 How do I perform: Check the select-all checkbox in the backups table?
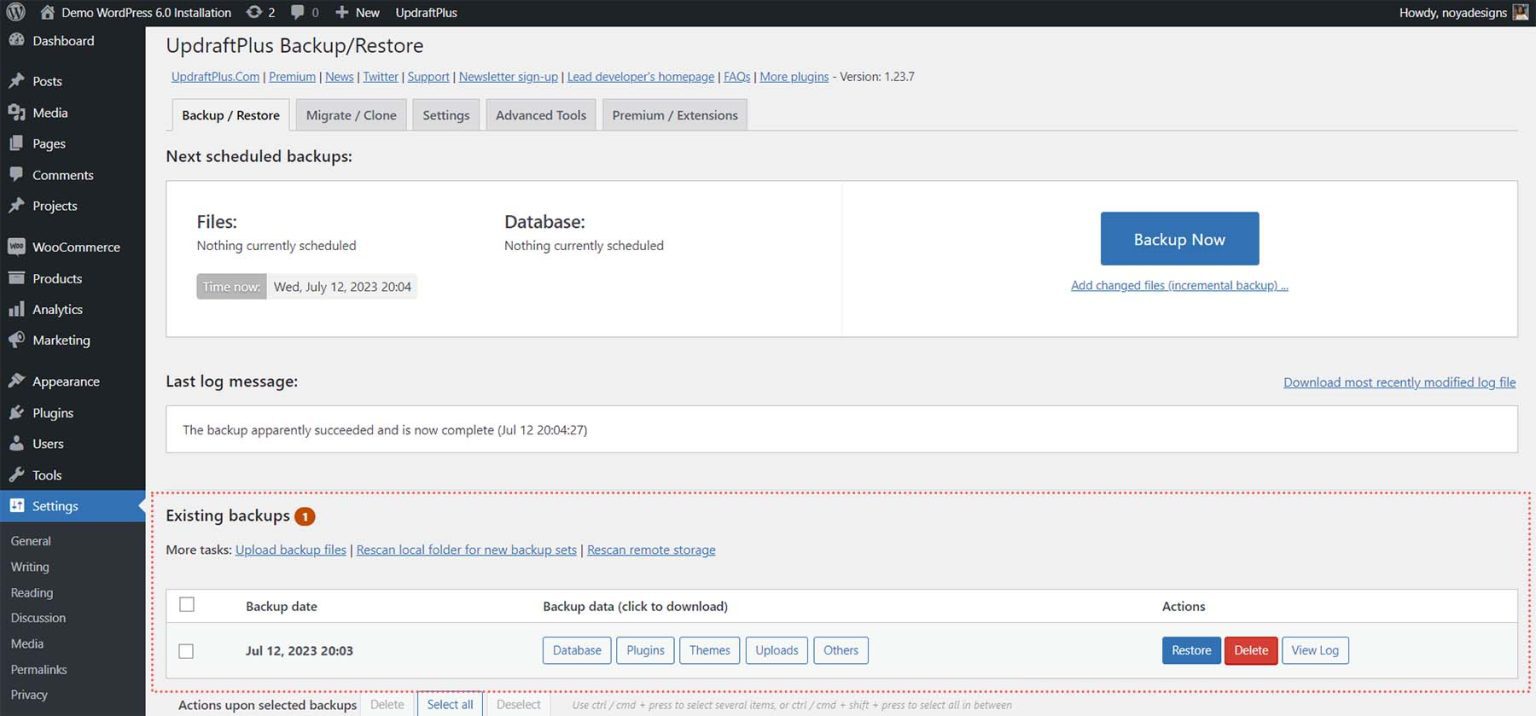(187, 604)
